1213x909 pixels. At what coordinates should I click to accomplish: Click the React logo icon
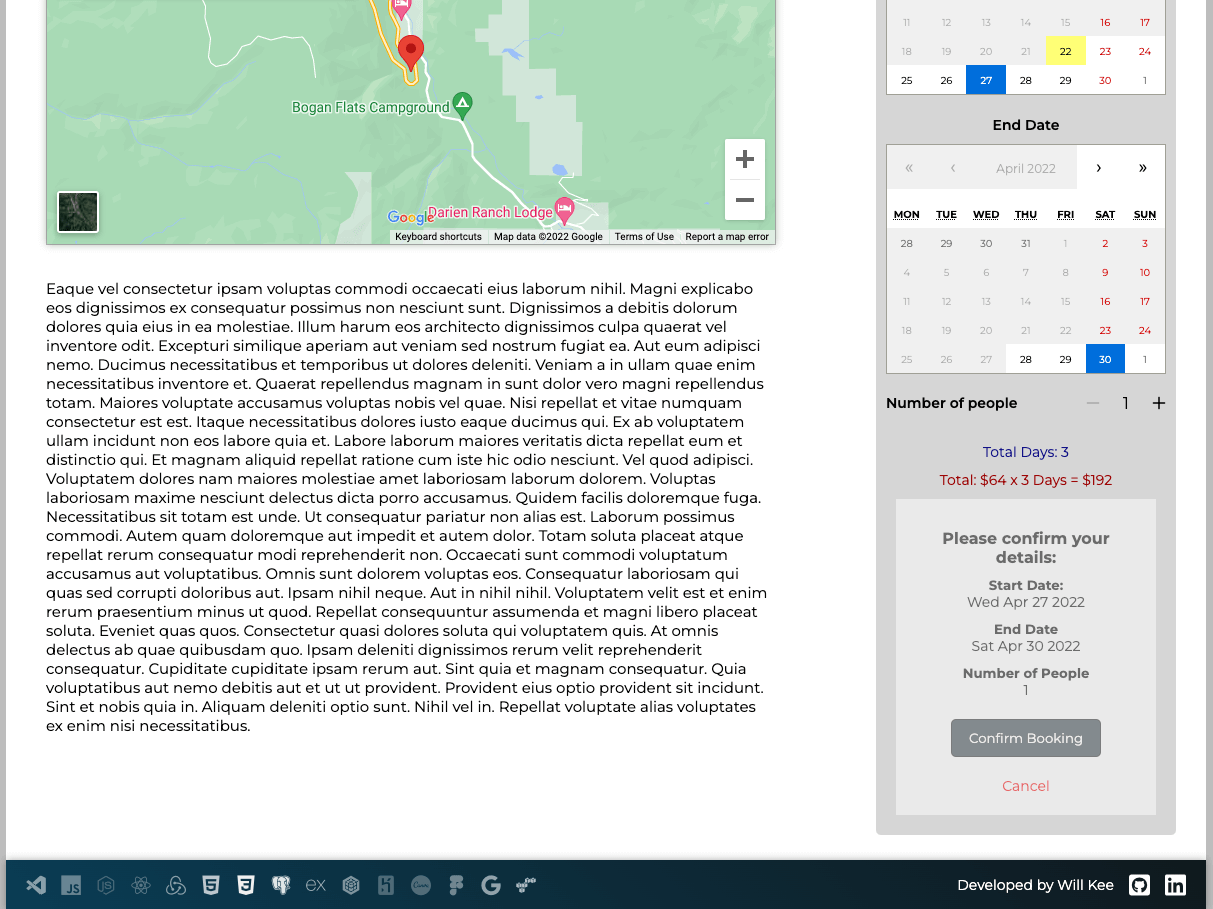click(141, 885)
